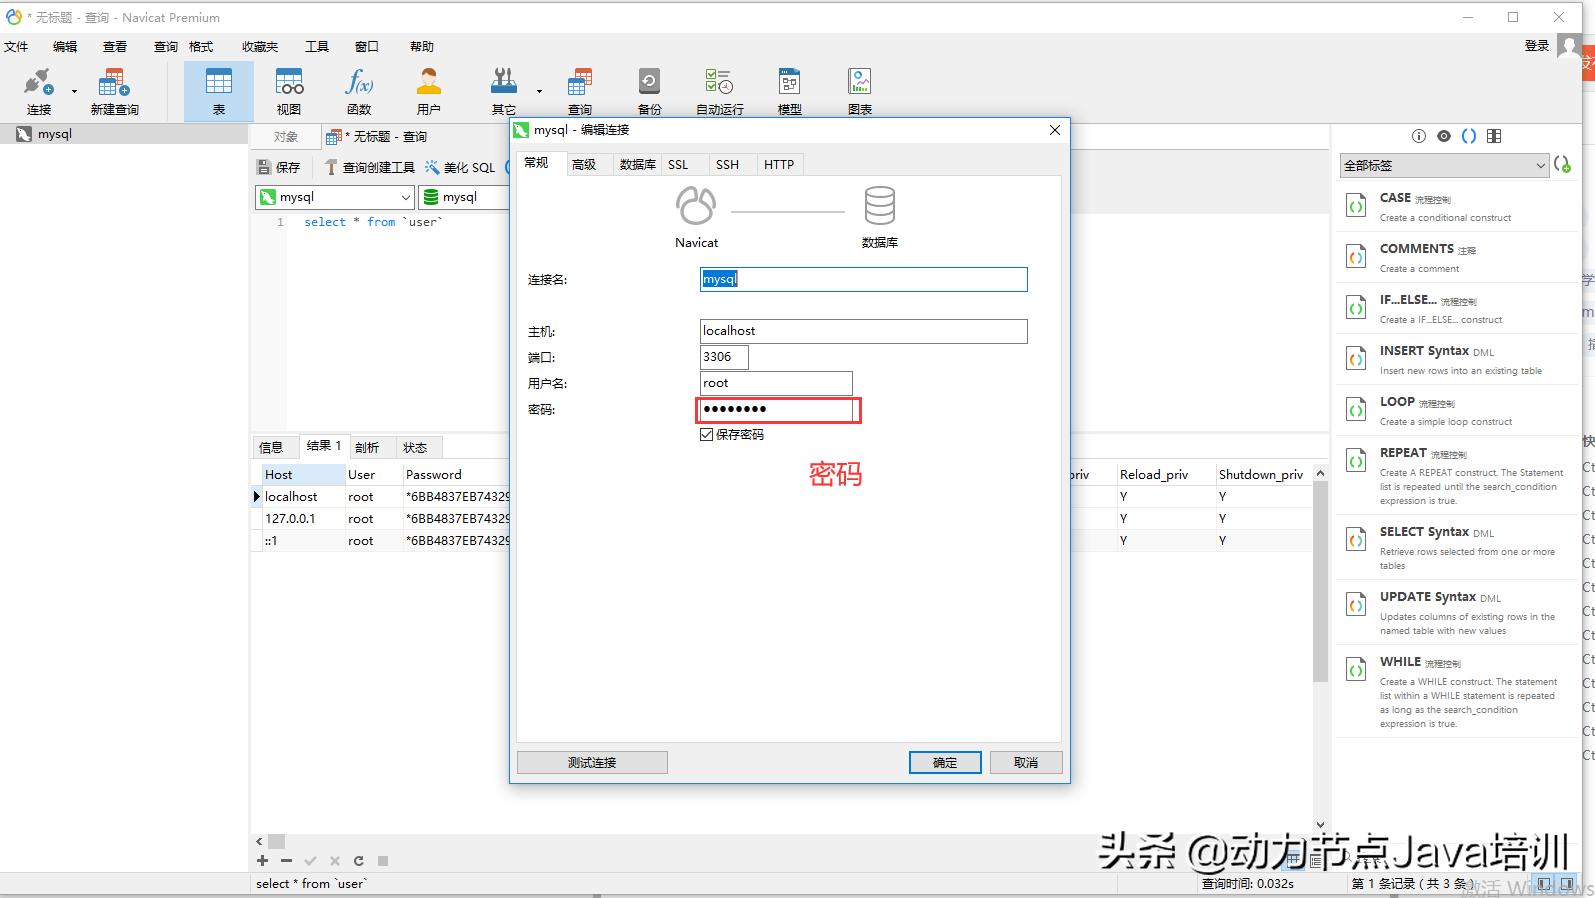Open the Charts toolbar icon
The width and height of the screenshot is (1595, 898).
point(859,91)
